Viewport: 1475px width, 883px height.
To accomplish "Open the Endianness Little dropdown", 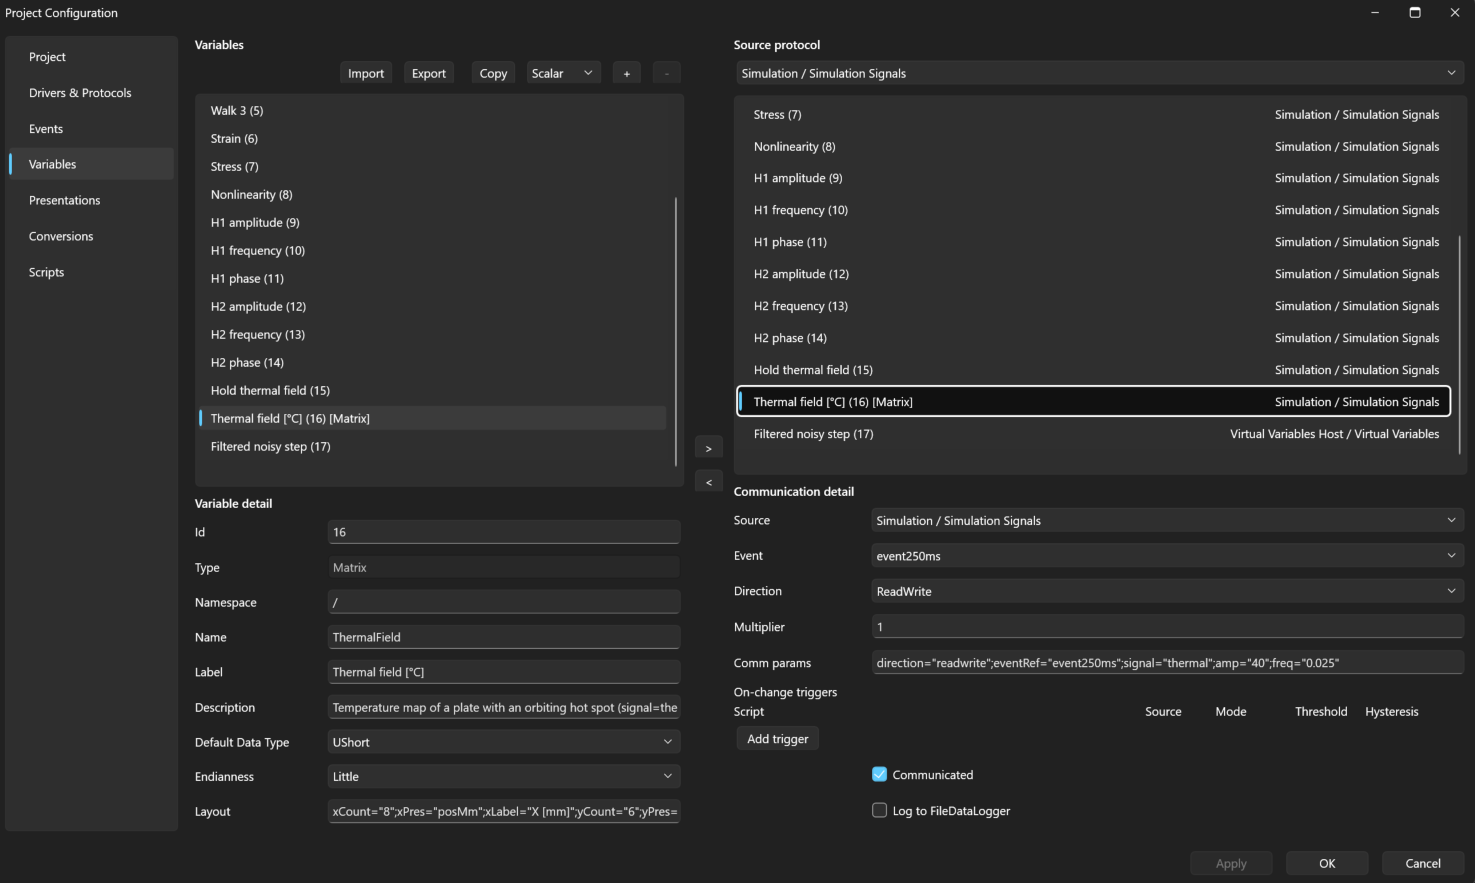I will coord(504,776).
